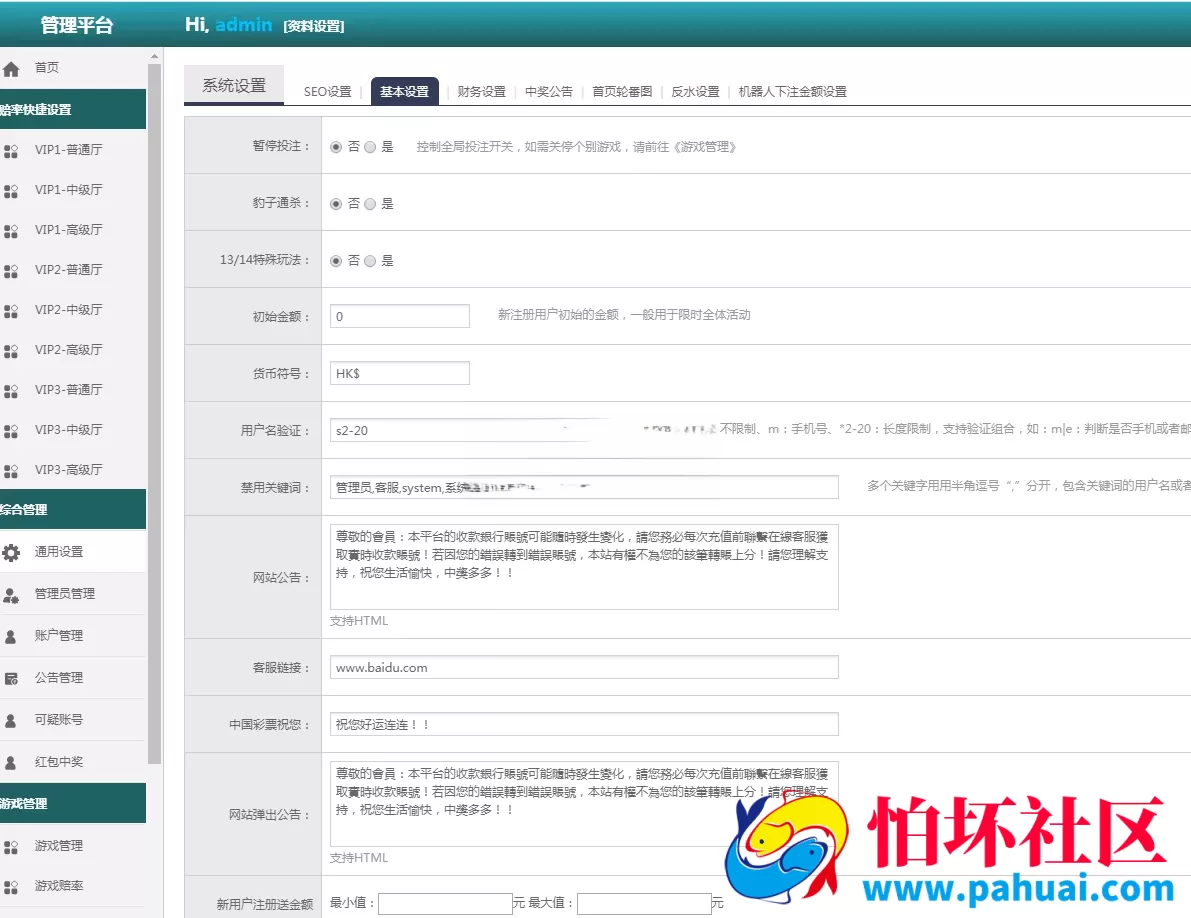Open 公告管理 in the sidebar
Image resolution: width=1191 pixels, height=918 pixels.
(58, 677)
